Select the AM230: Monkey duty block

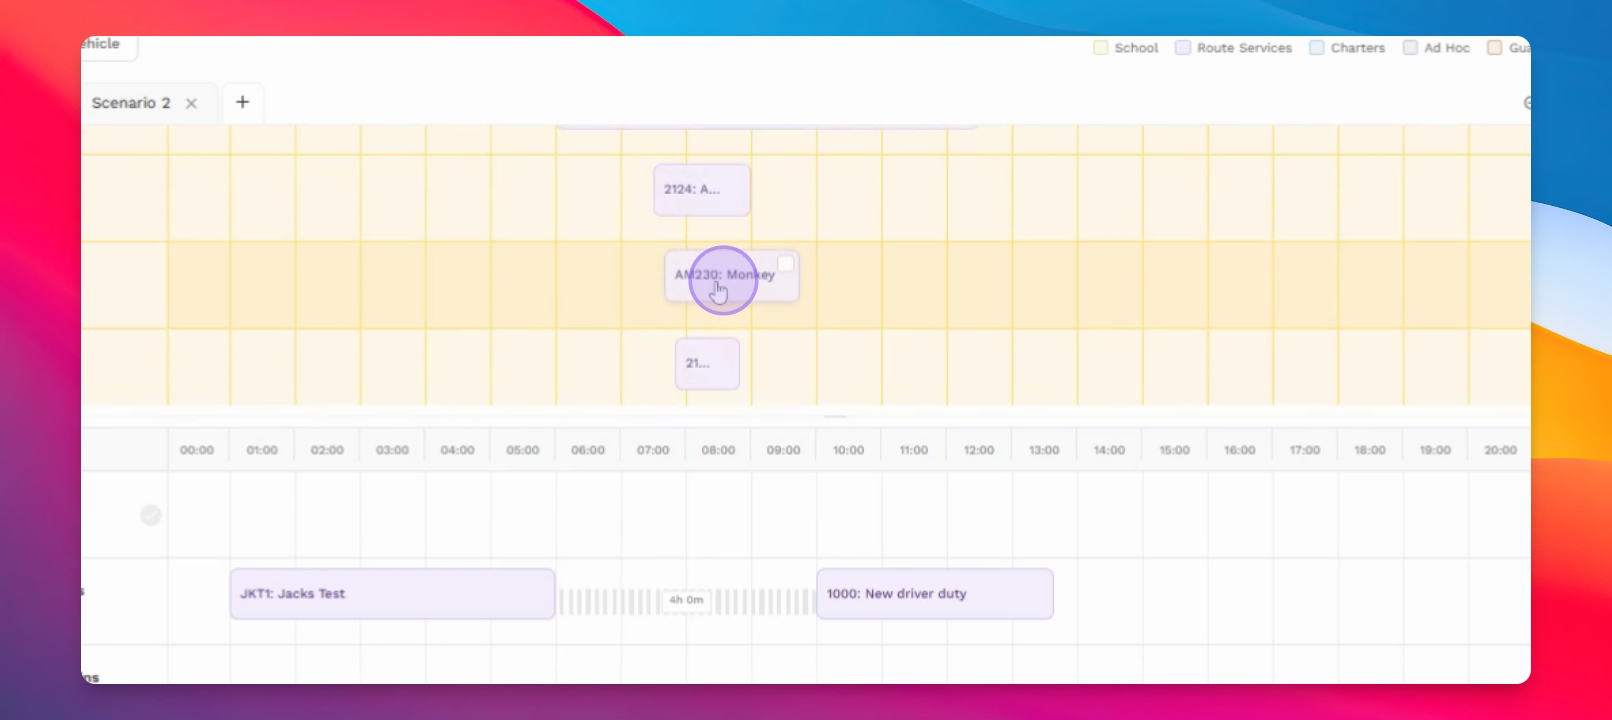732,276
